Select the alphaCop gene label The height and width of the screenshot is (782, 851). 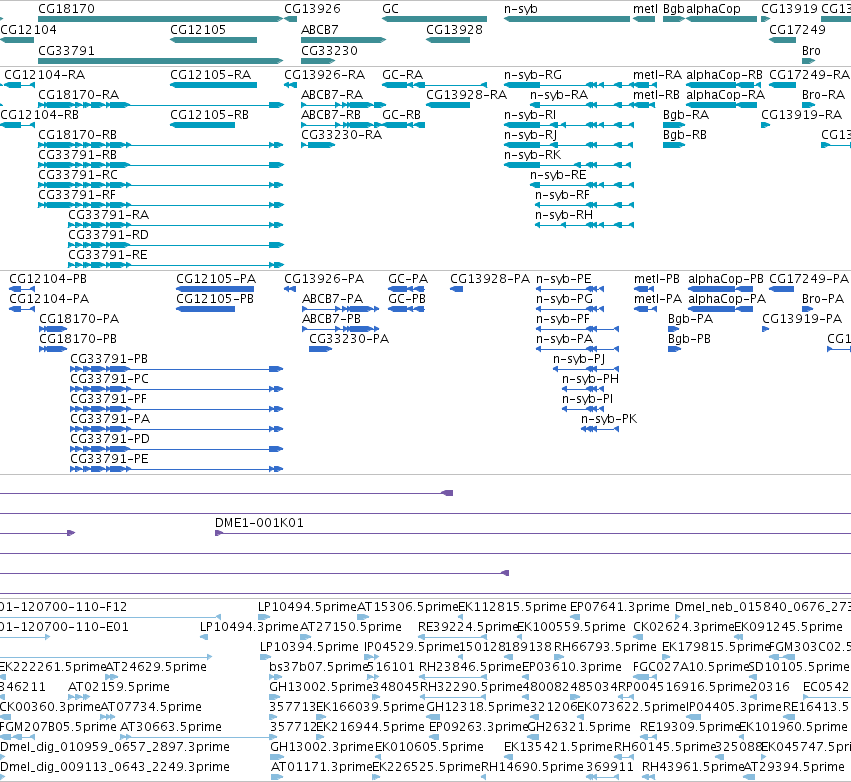713,9
